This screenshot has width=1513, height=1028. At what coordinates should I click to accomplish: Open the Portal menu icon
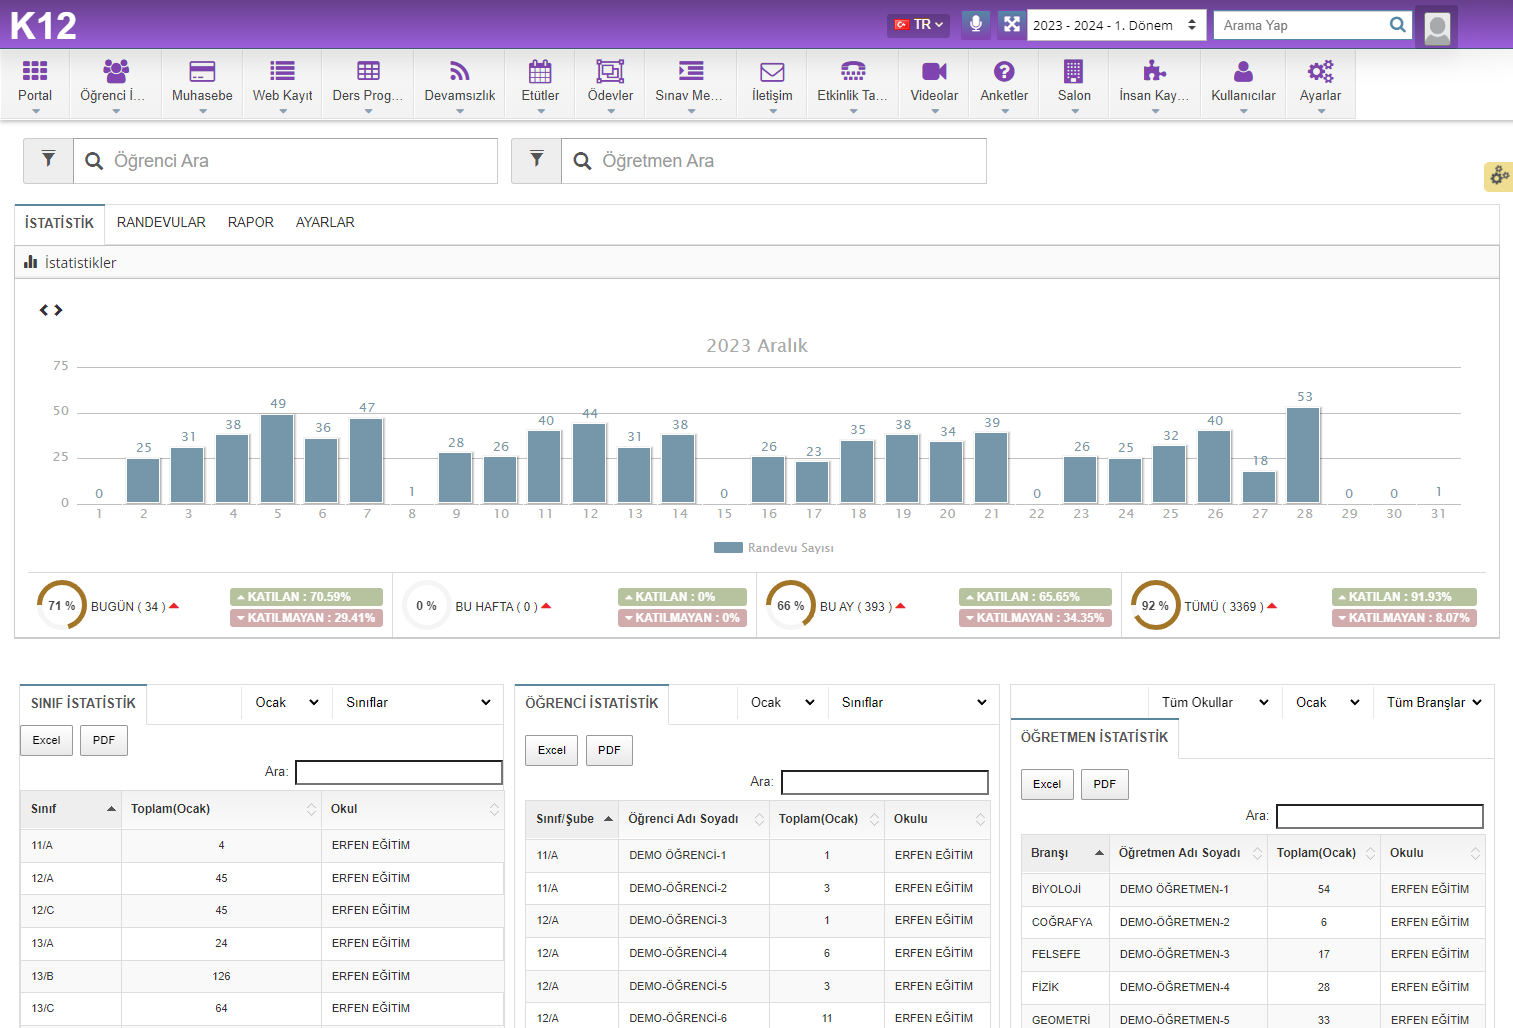(x=35, y=71)
